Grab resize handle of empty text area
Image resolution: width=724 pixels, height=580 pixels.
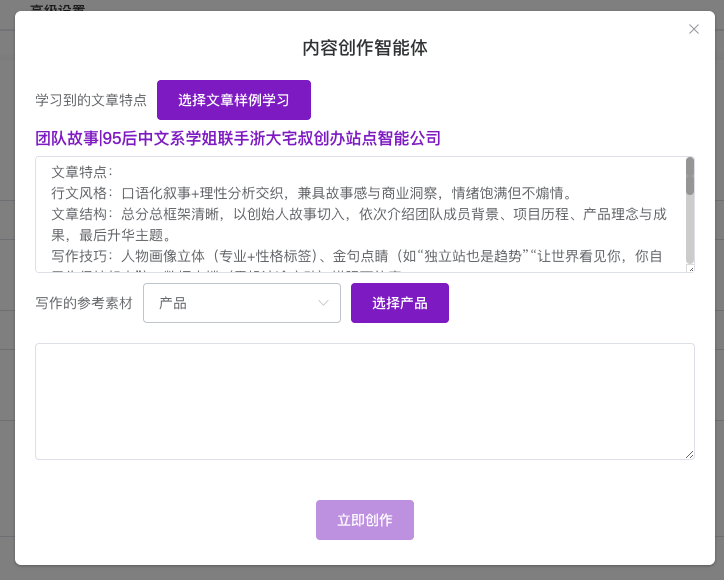click(x=690, y=455)
